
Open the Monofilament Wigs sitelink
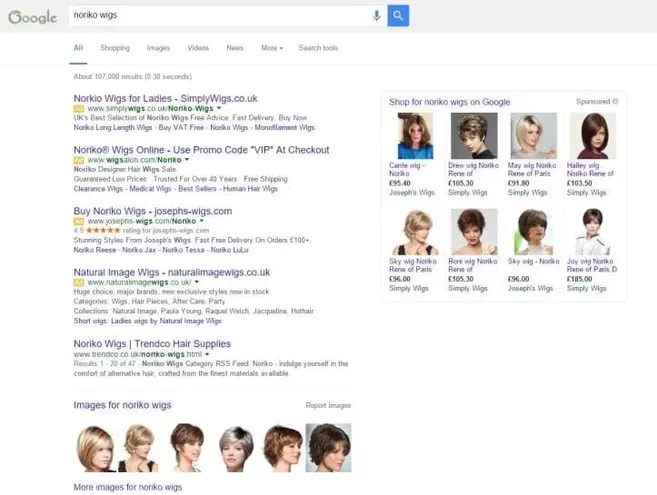point(285,127)
